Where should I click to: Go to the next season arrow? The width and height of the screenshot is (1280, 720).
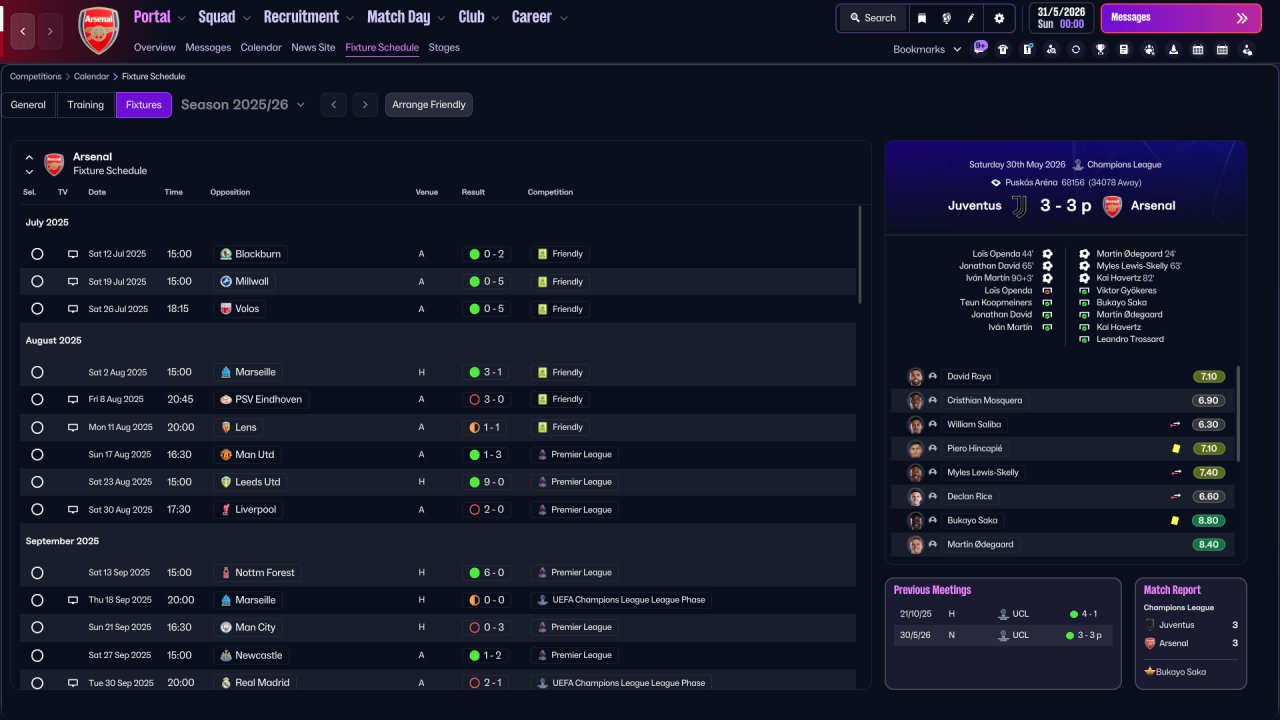365,105
